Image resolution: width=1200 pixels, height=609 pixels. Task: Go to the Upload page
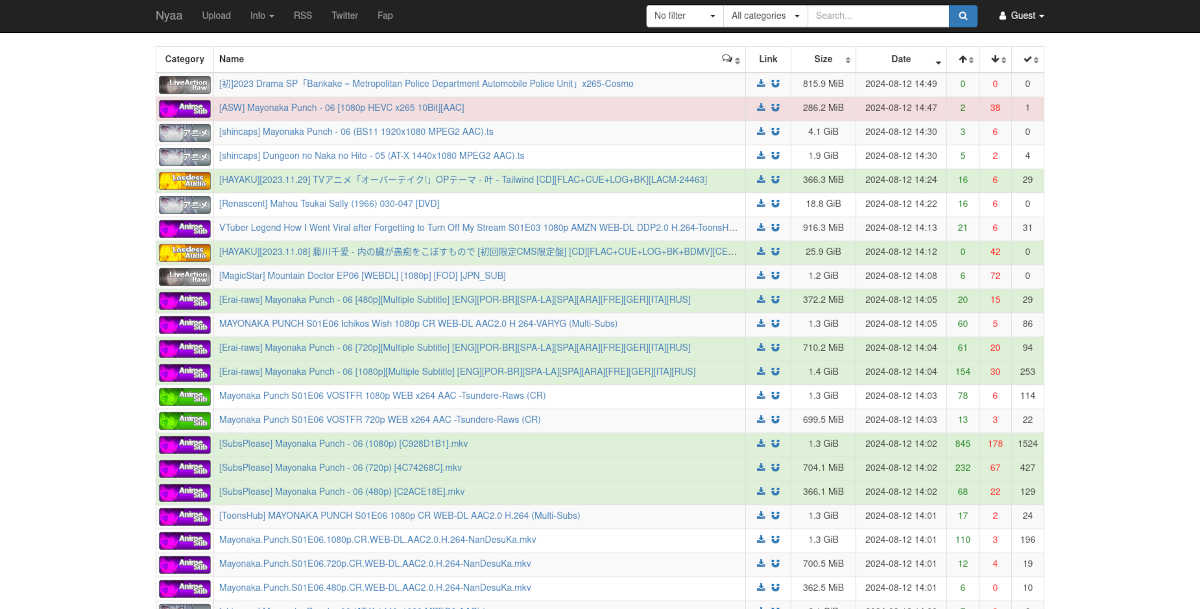tap(216, 16)
